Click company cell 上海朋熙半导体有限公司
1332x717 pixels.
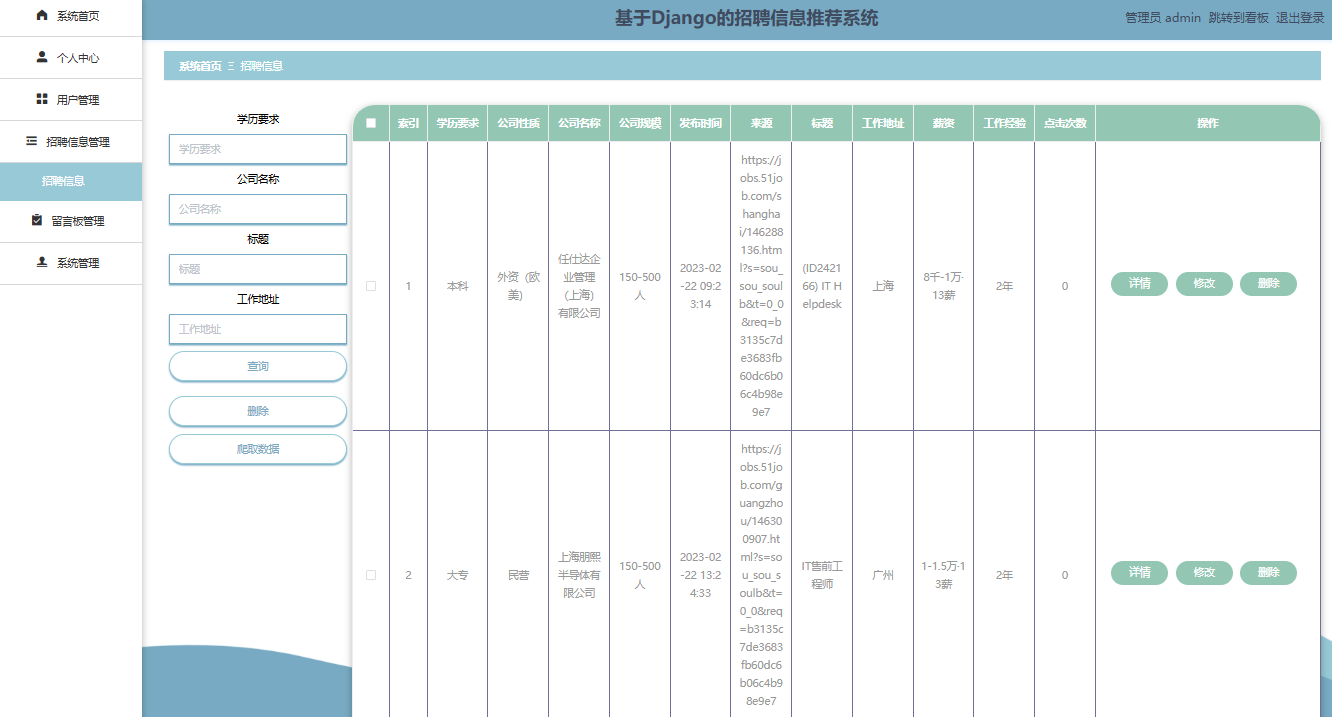coord(579,575)
